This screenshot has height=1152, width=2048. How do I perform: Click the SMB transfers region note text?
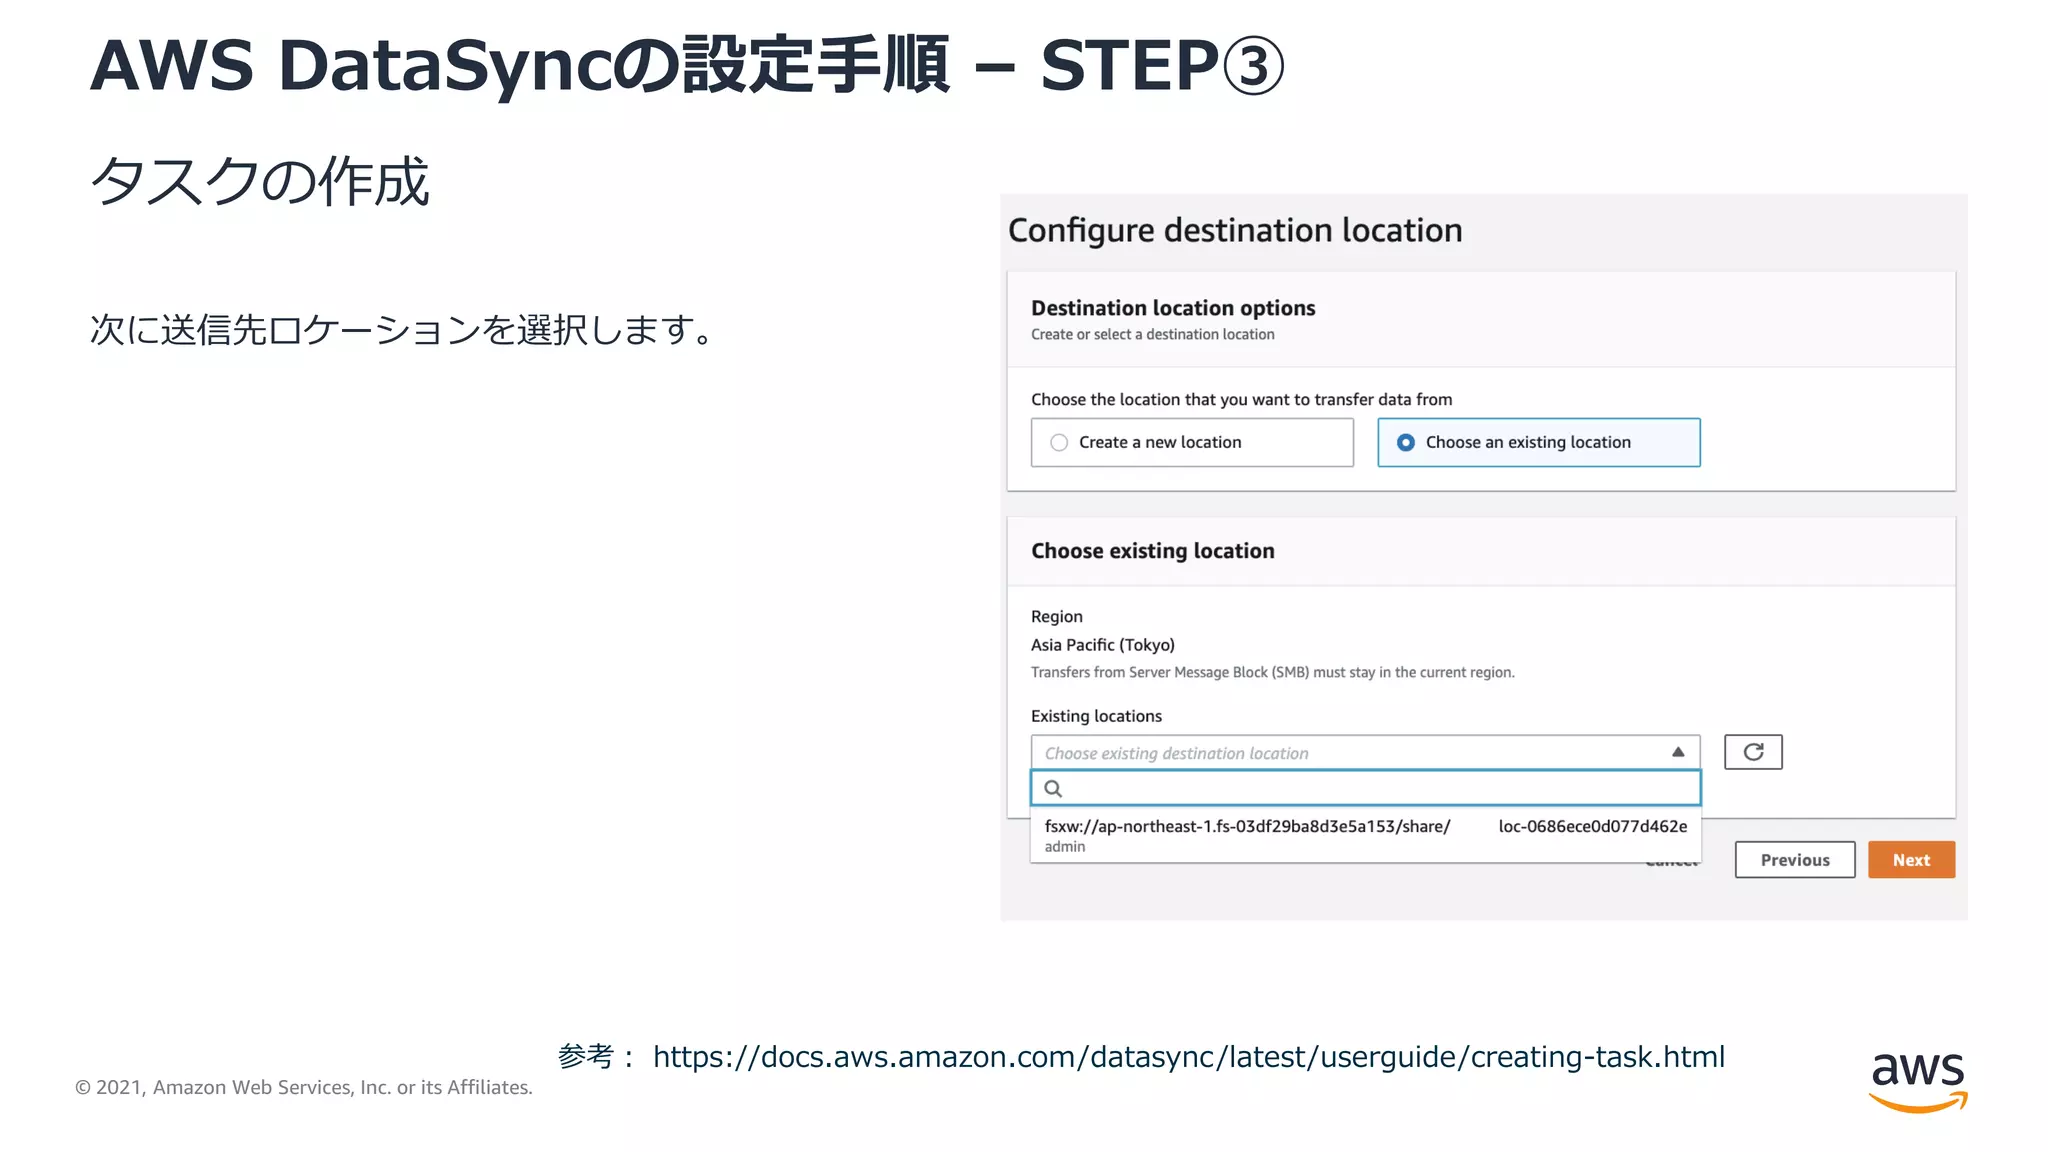point(1272,672)
